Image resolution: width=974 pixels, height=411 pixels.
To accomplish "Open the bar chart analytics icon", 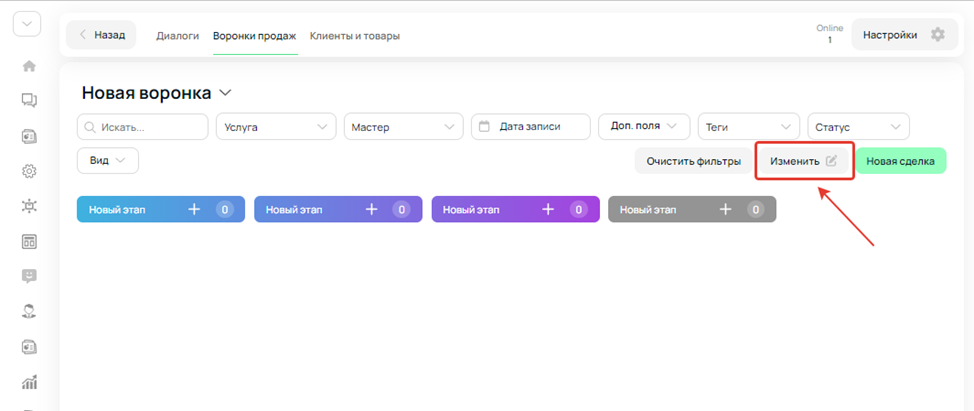I will click(29, 382).
